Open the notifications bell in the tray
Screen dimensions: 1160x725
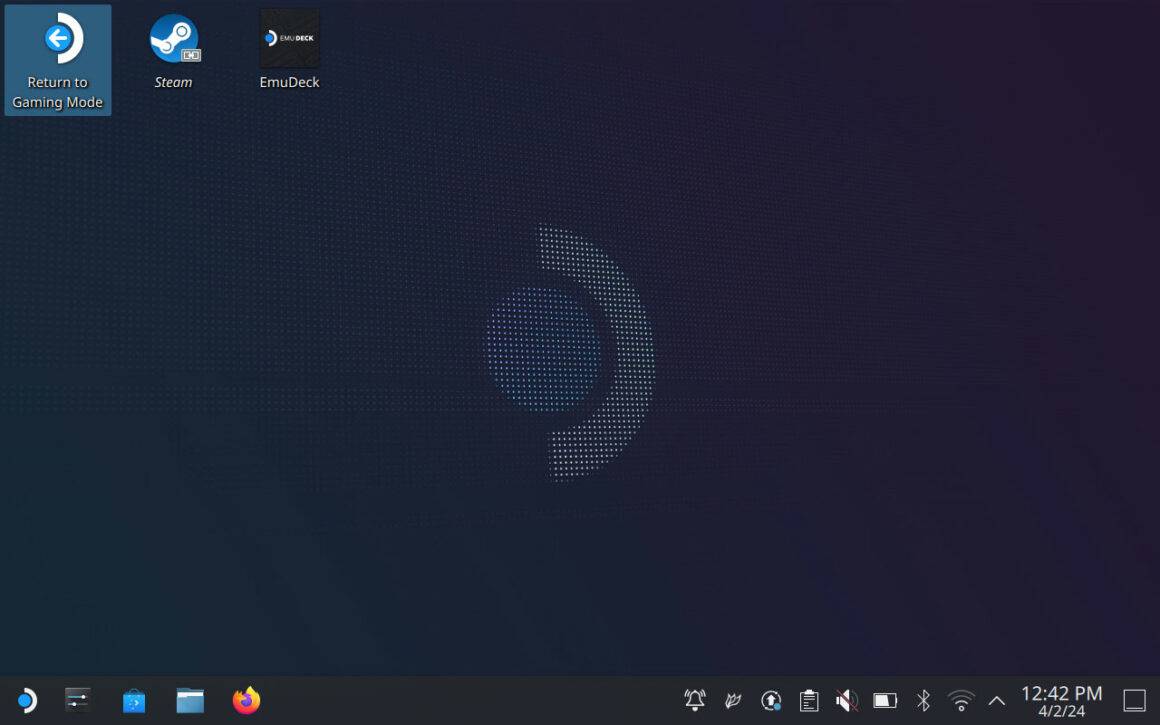pos(695,700)
